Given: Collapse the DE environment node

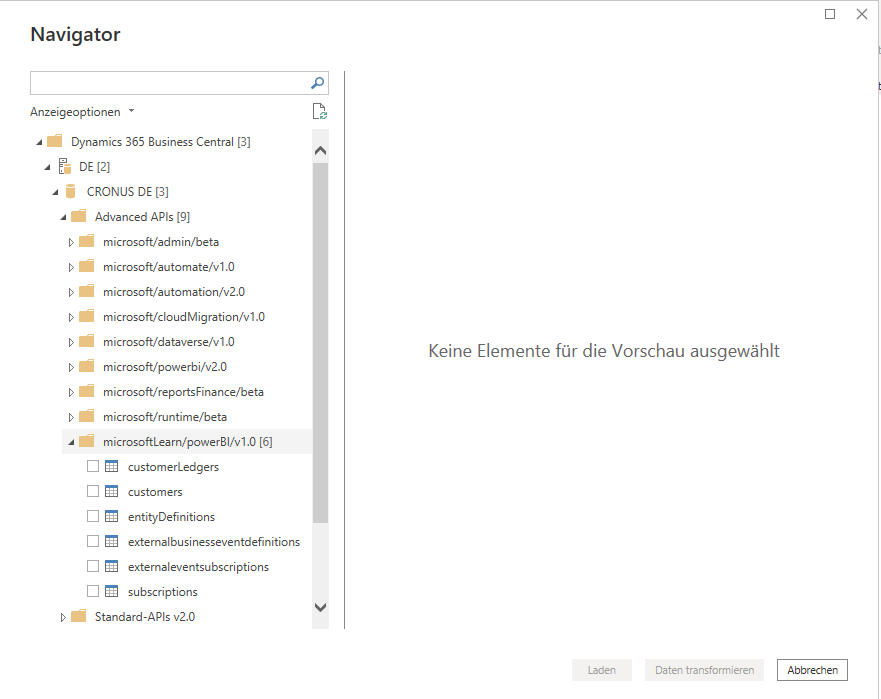Looking at the screenshot, I should (x=47, y=167).
